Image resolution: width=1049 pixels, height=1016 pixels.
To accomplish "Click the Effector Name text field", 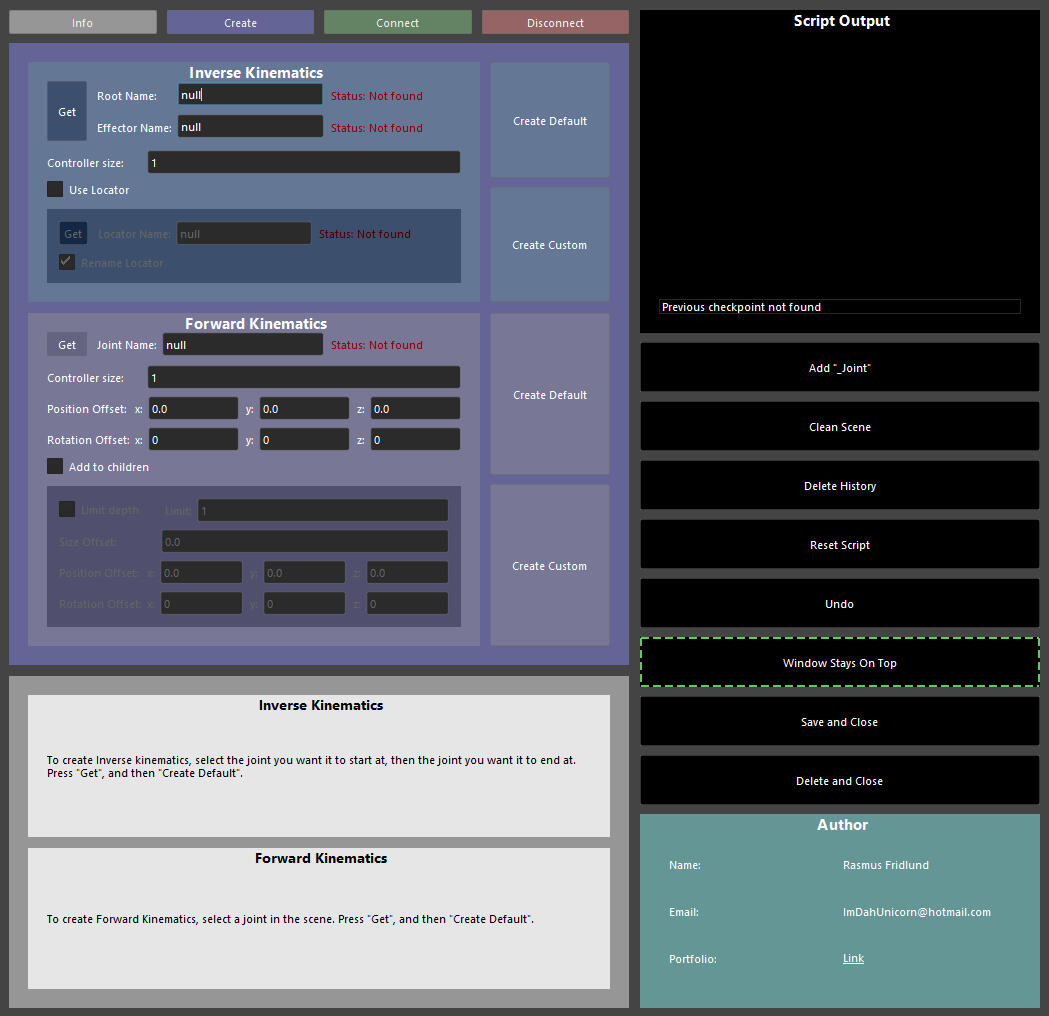I will click(x=250, y=127).
